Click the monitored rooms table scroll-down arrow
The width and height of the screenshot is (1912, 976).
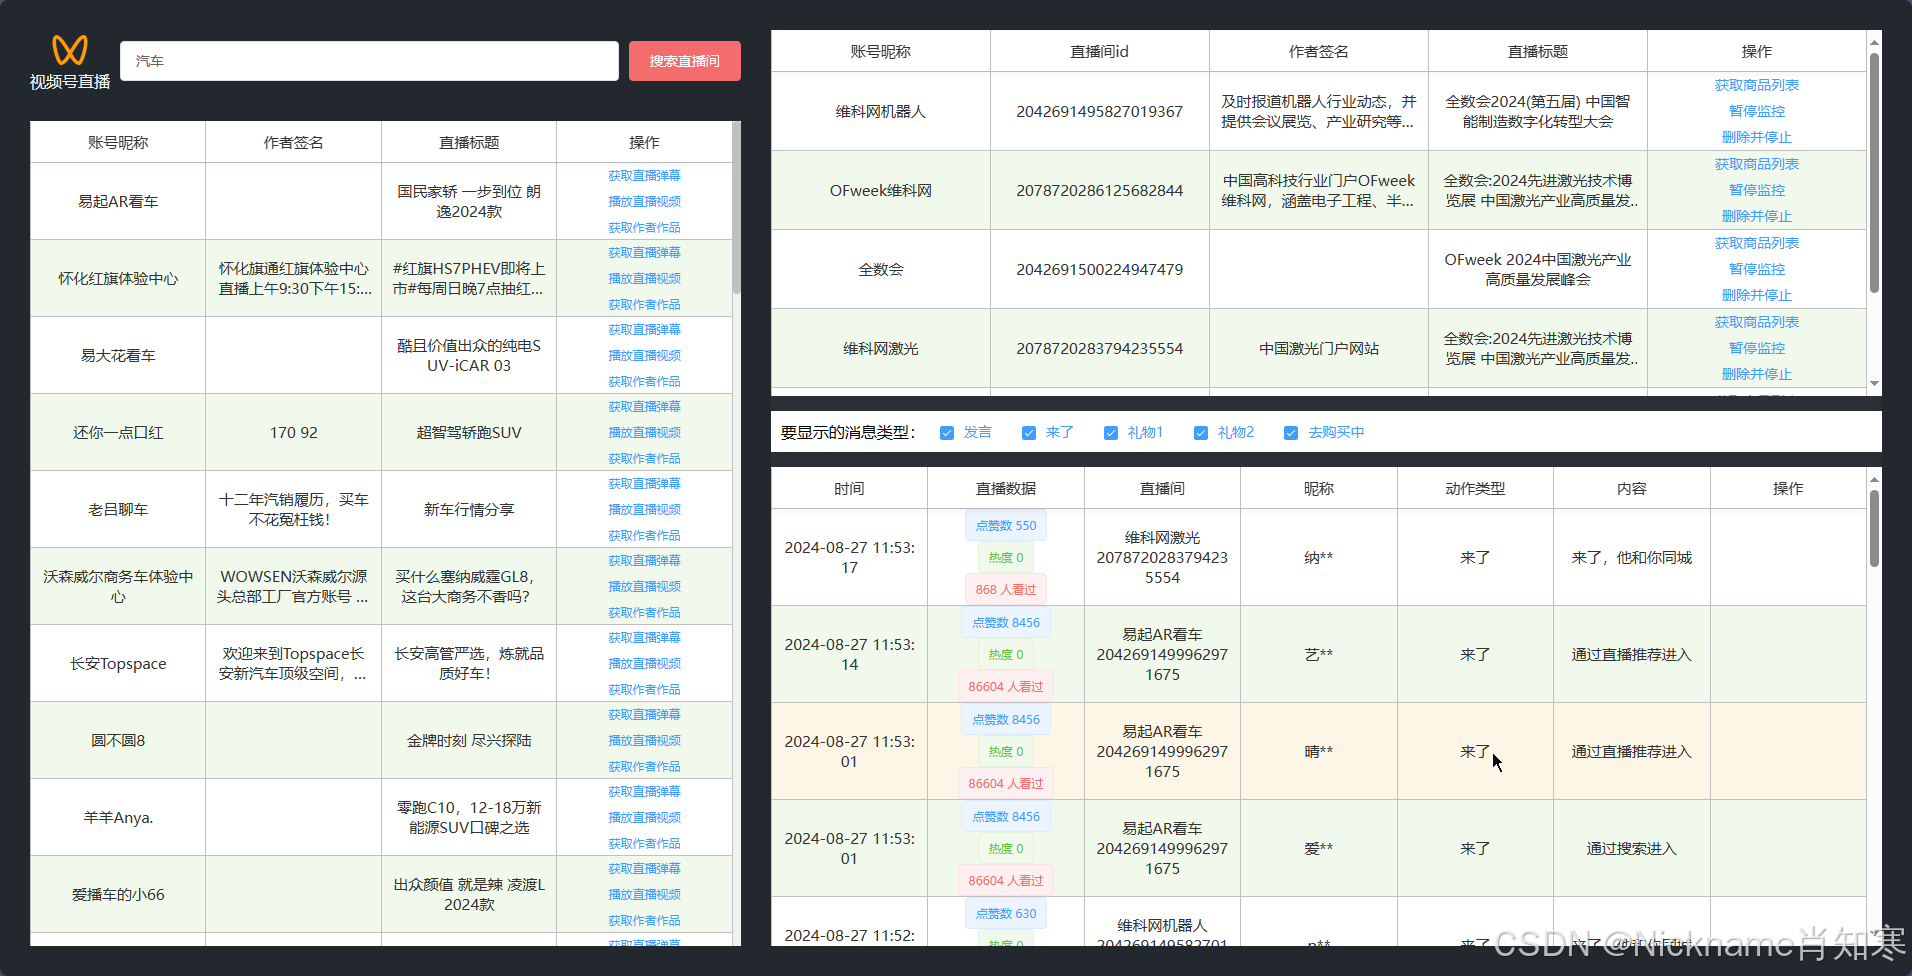point(1874,383)
